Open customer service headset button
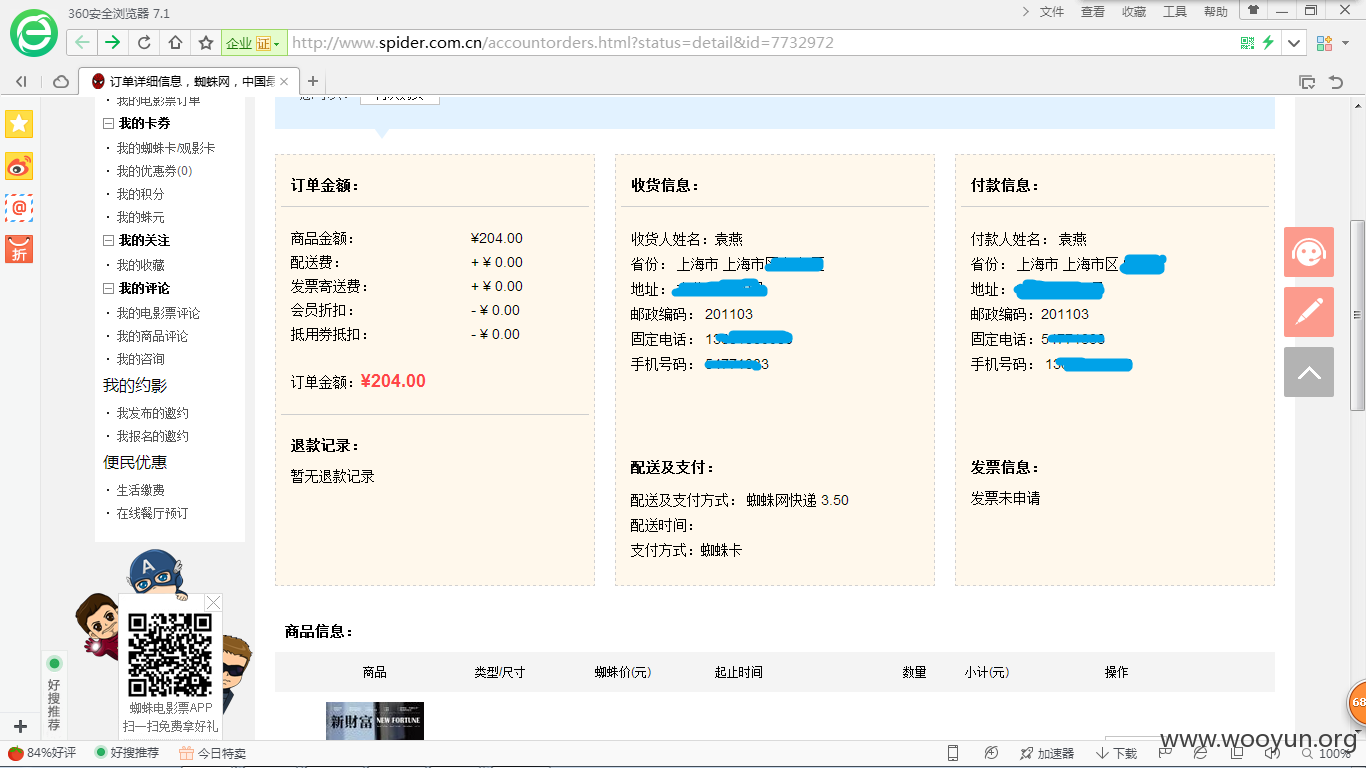Screen dimensions: 1366x768 tap(1309, 252)
